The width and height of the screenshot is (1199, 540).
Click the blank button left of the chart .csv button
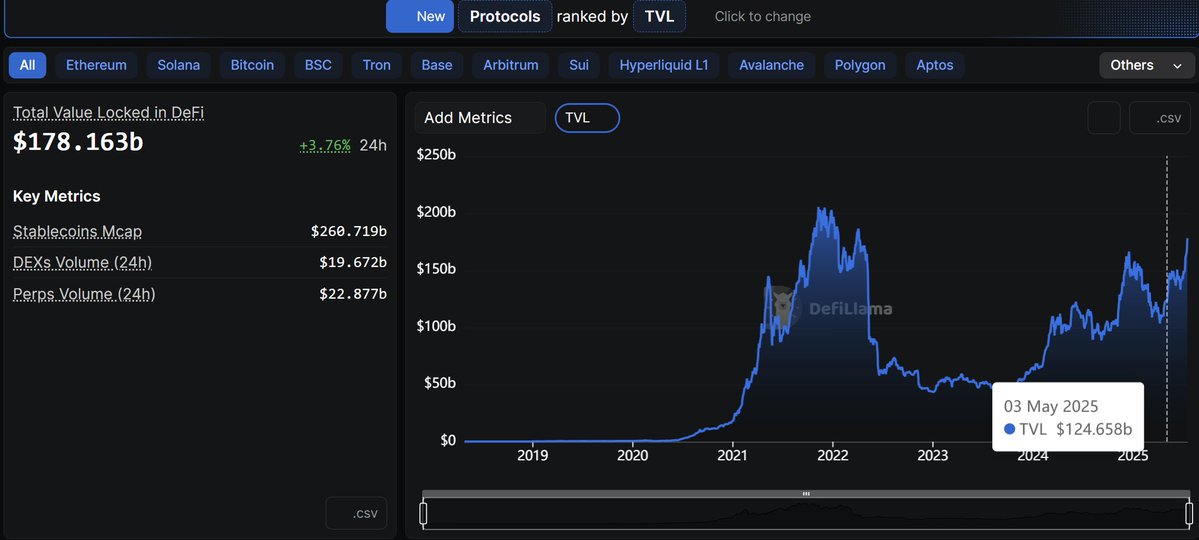click(x=1104, y=118)
